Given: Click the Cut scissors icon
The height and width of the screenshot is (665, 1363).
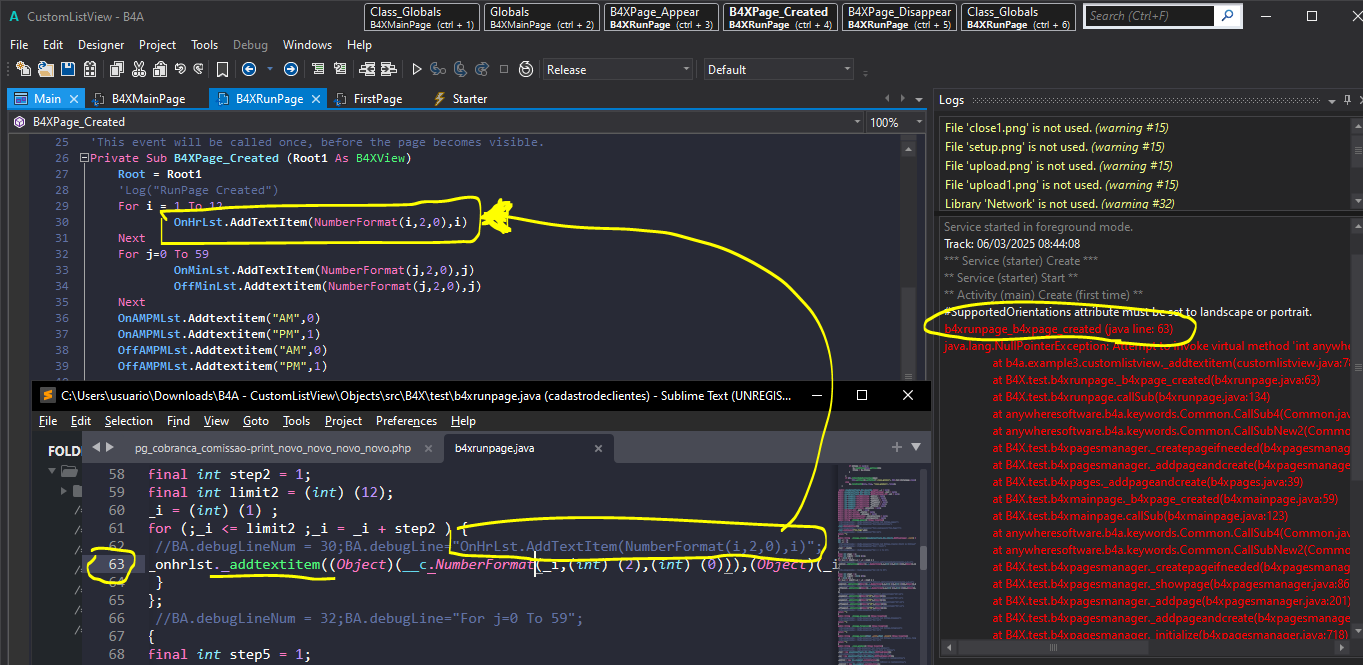Looking at the screenshot, I should click(x=138, y=69).
